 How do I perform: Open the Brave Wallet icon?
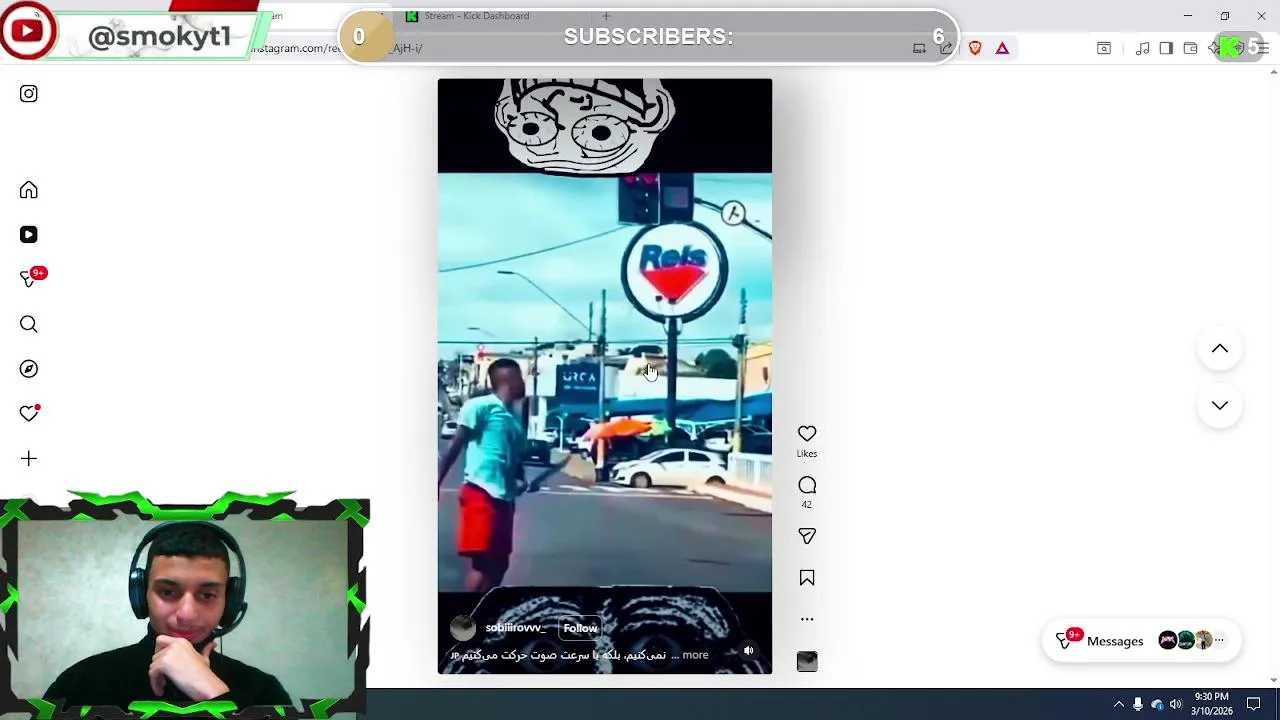pyautogui.click(x=1190, y=48)
